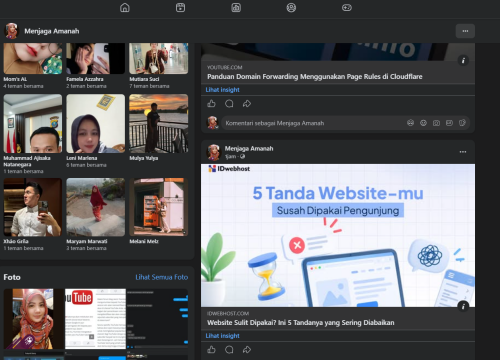
Task: Open dark chat screenshot in Foto section
Action: point(157,319)
